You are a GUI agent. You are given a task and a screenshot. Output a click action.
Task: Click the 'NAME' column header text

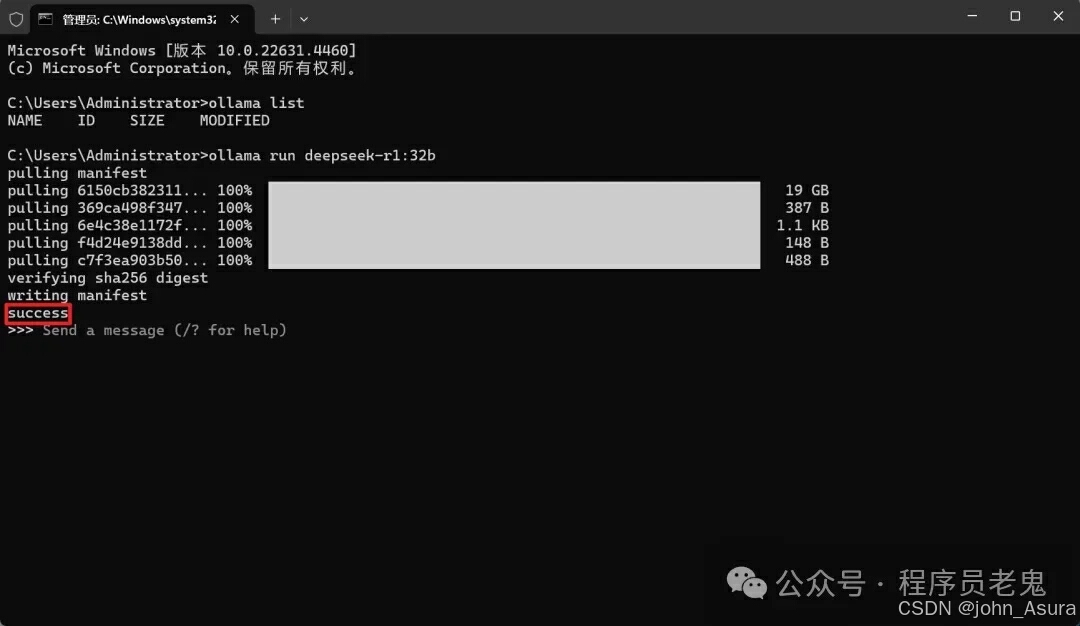[x=25, y=121]
